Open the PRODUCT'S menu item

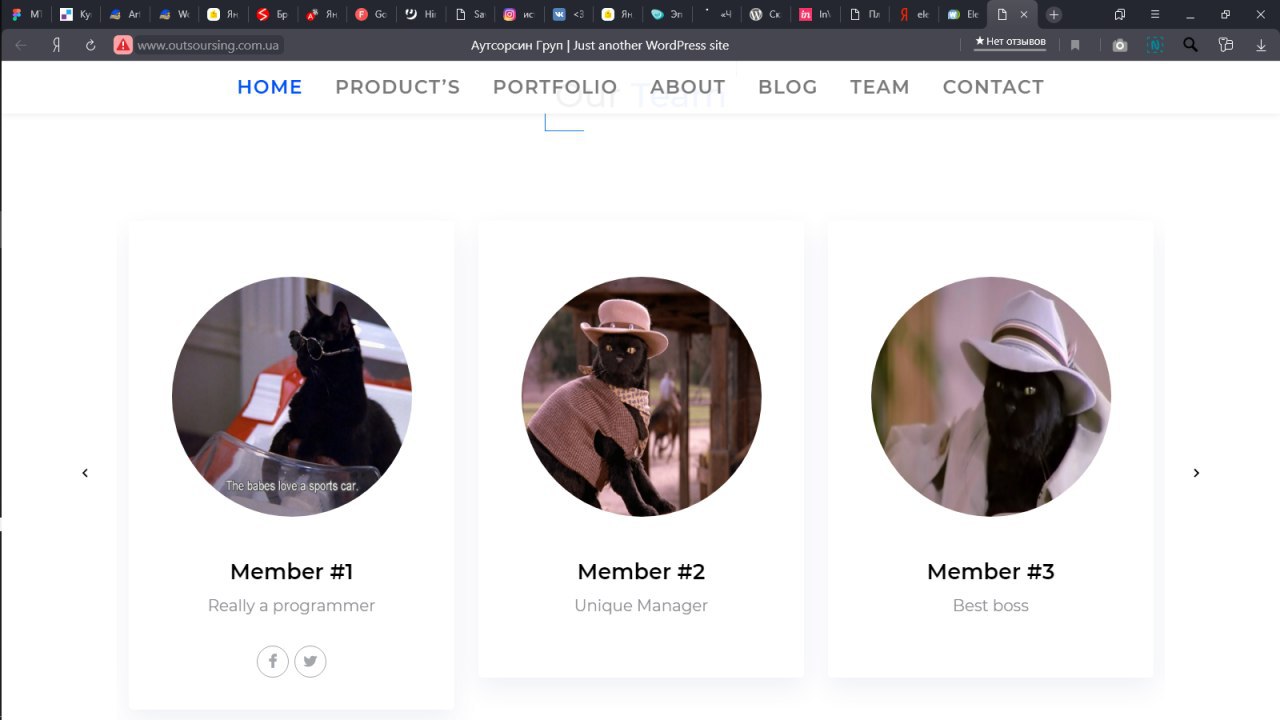coord(398,87)
